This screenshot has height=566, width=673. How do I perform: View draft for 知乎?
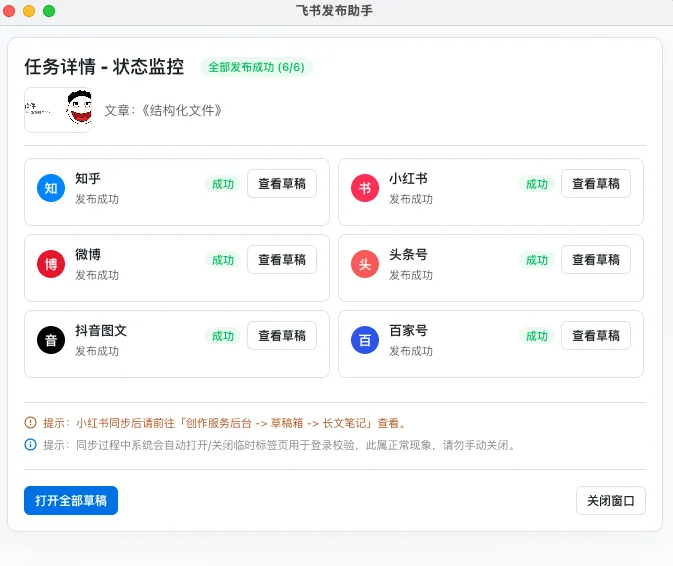(282, 184)
